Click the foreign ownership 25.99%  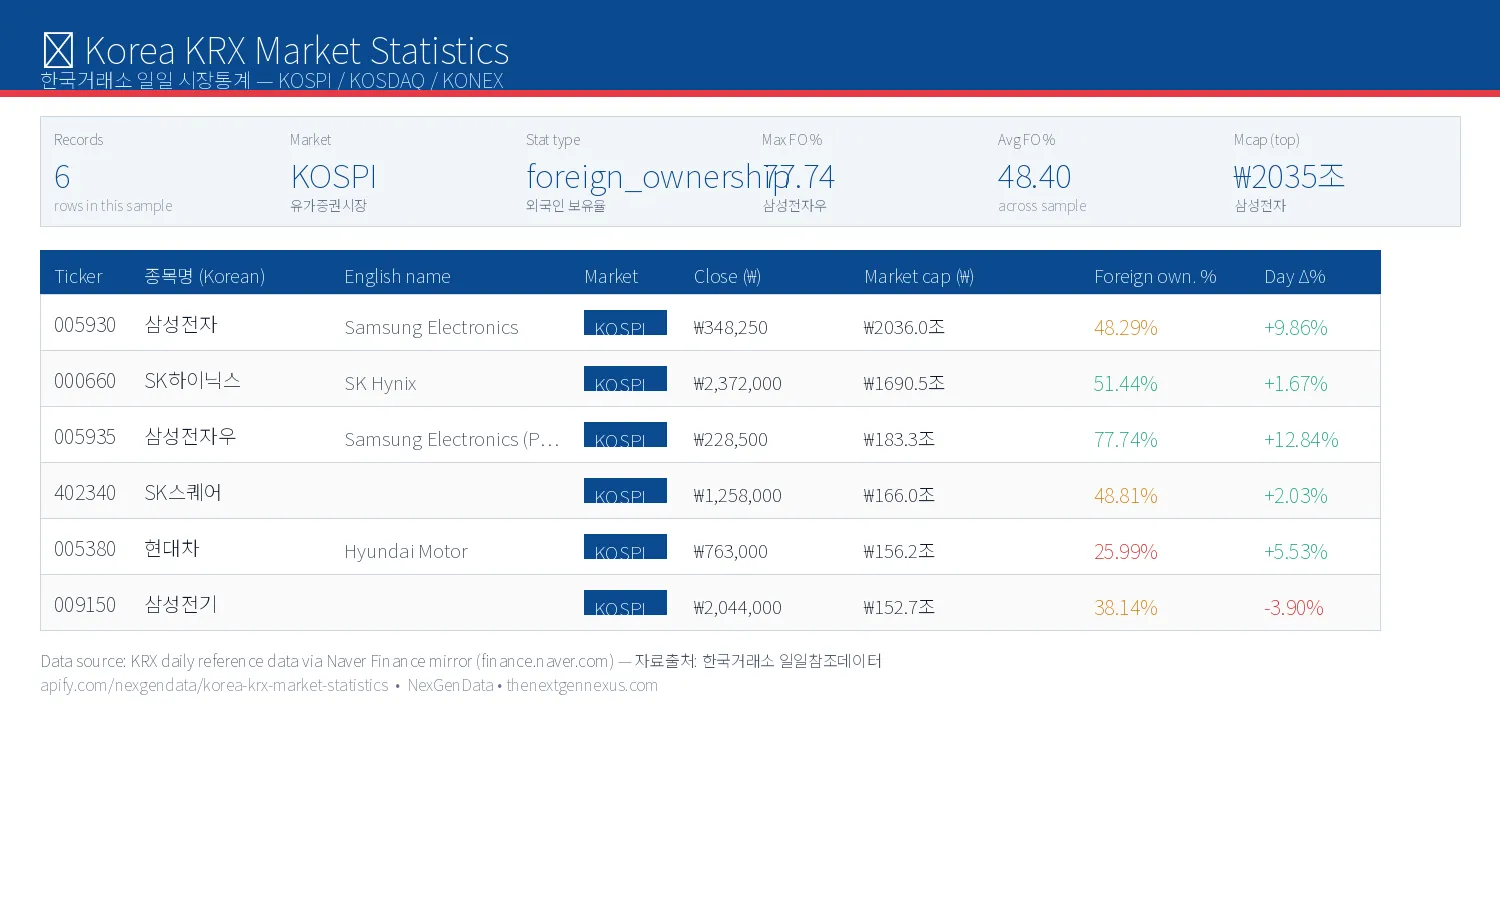(x=1126, y=552)
